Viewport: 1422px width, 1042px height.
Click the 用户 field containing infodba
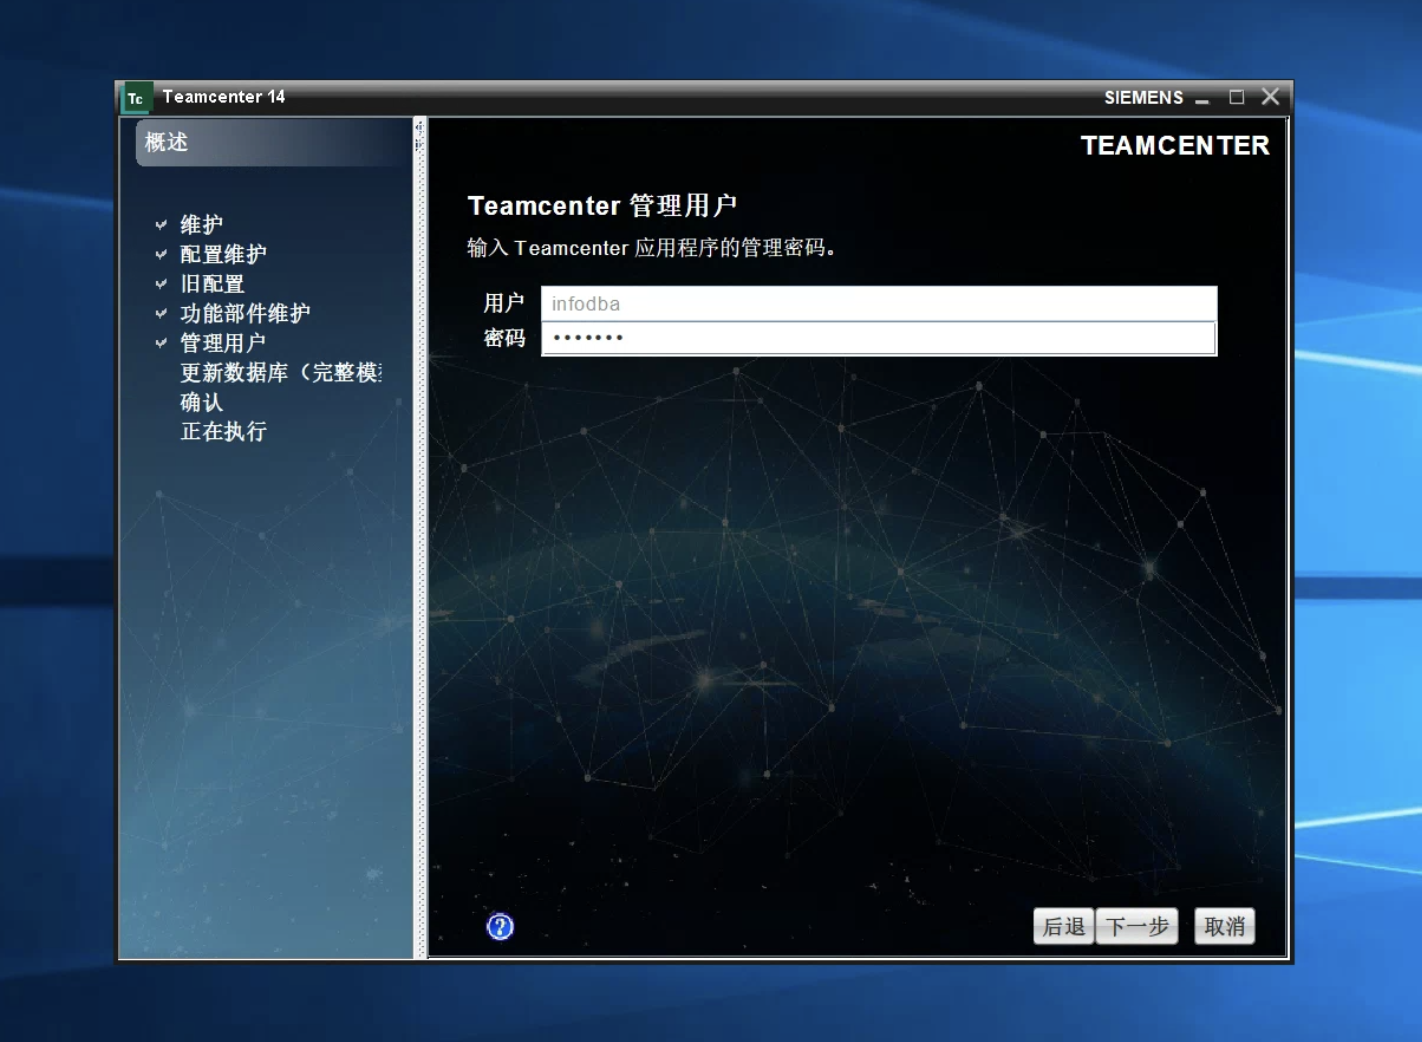coord(879,304)
